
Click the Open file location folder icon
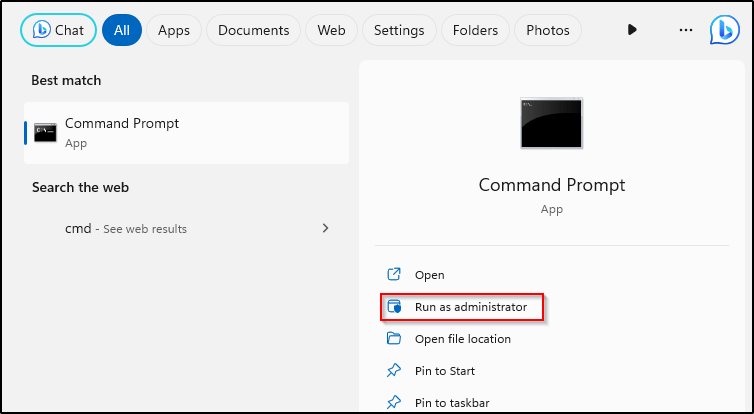(x=394, y=339)
